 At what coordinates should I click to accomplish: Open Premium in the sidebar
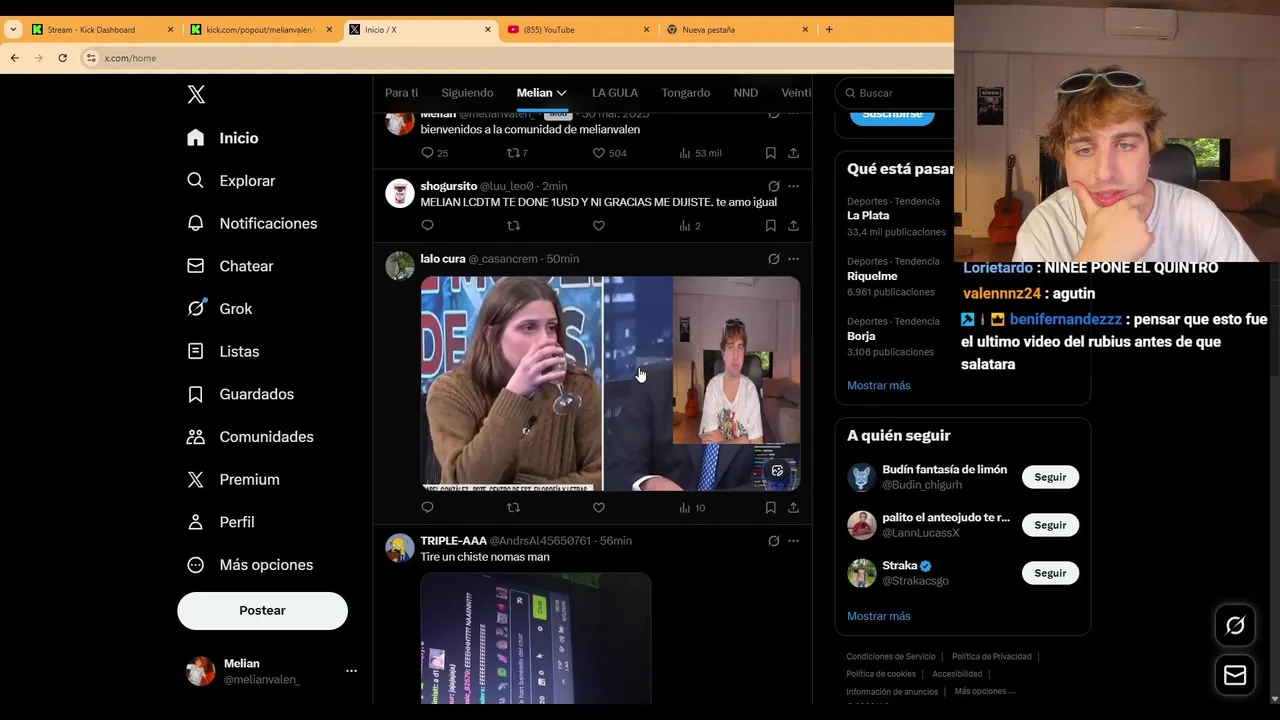233,480
